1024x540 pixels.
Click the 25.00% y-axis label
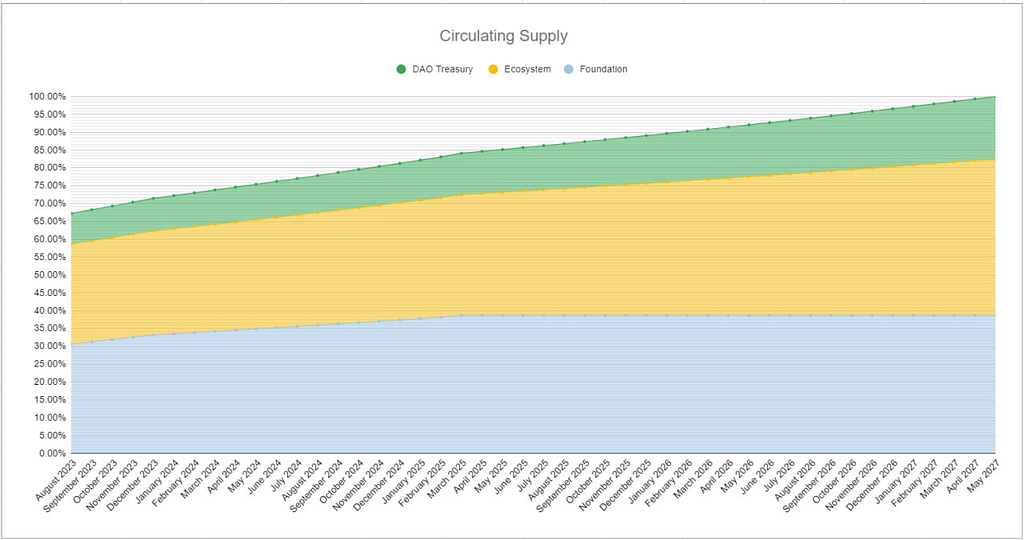[49, 364]
